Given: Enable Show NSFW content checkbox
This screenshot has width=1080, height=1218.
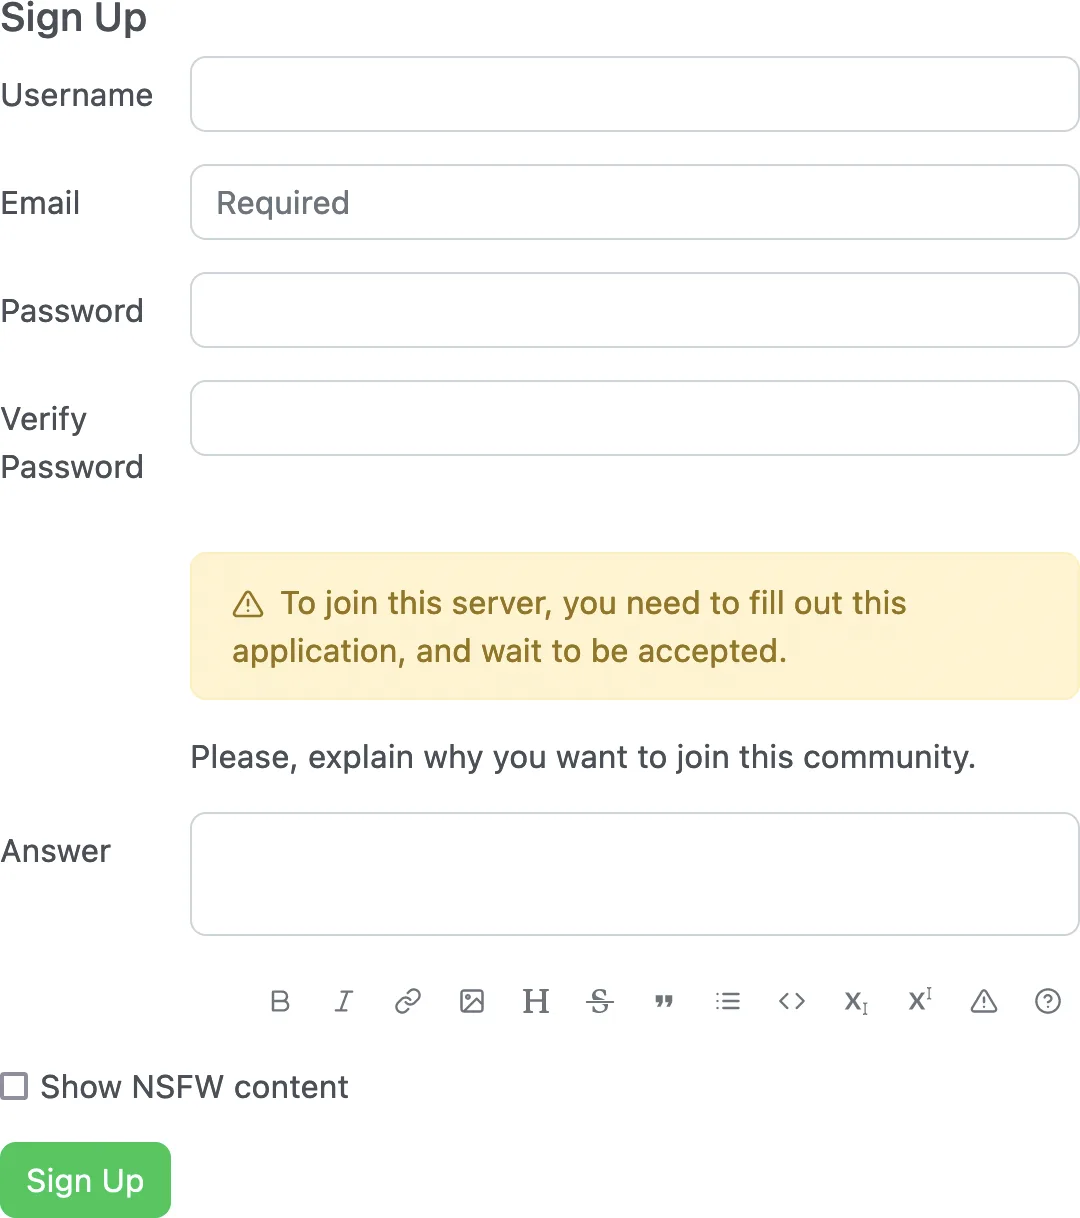Looking at the screenshot, I should coord(14,1086).
